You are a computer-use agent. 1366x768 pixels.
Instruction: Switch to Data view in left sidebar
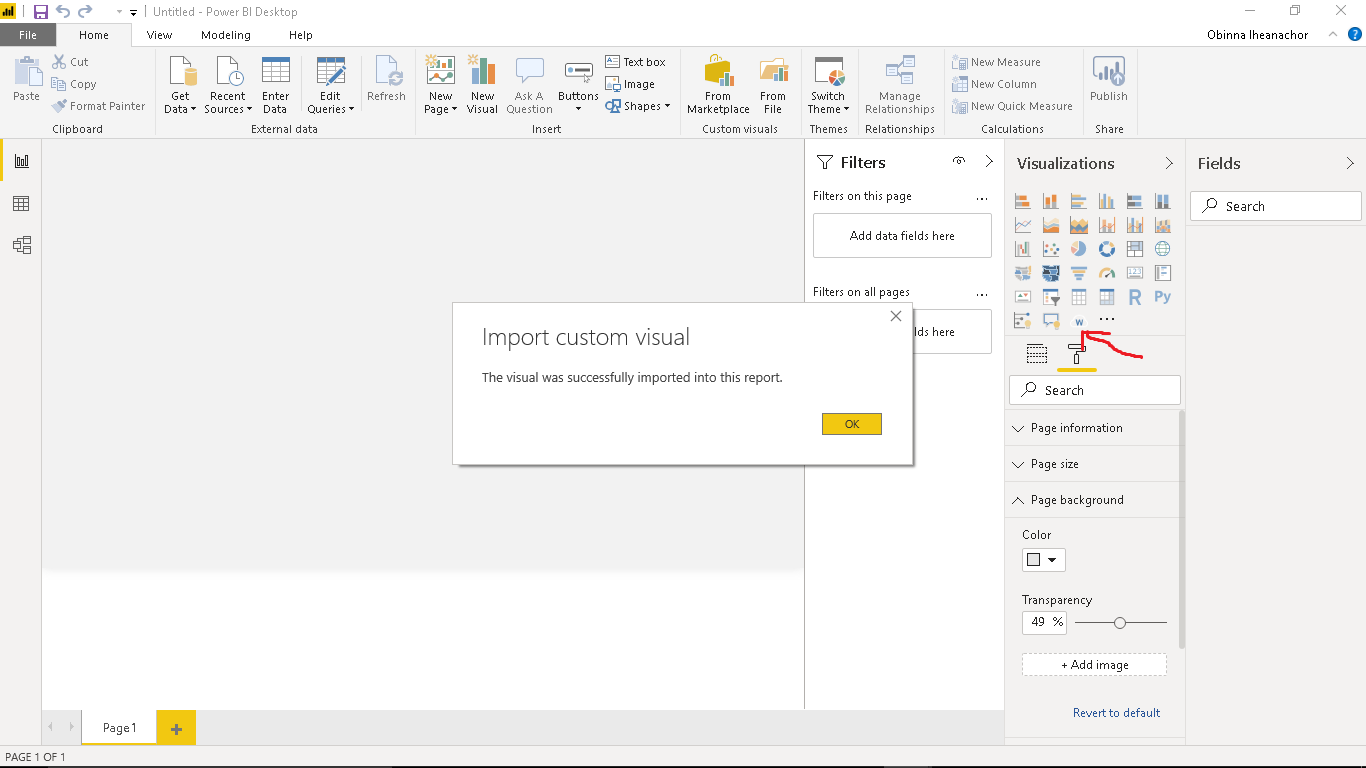pos(21,204)
